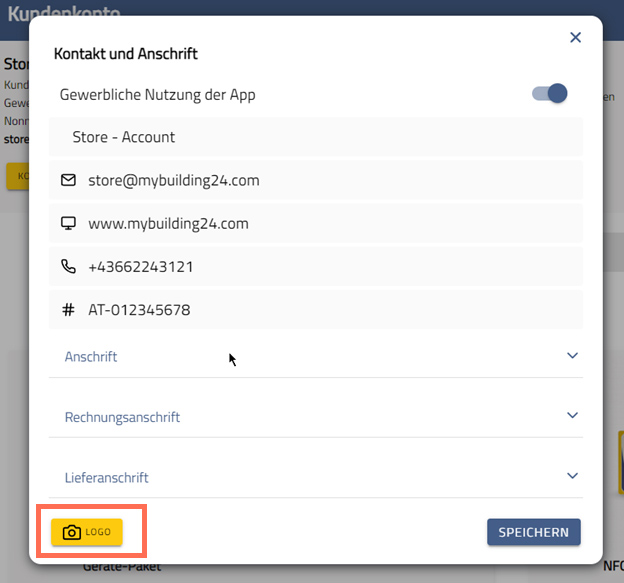The height and width of the screenshot is (583, 624).
Task: Click the envelope icon beside the email address
Action: point(68,181)
